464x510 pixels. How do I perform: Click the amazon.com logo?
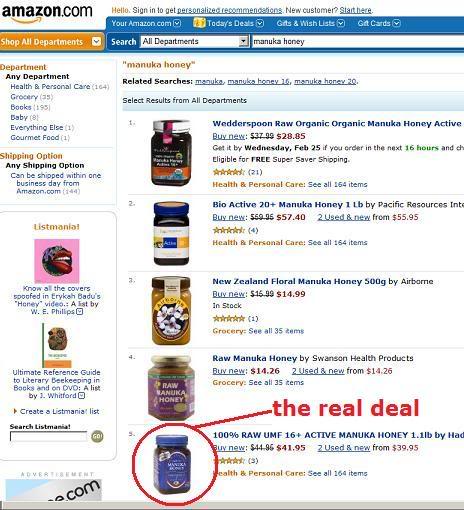[x=47, y=13]
